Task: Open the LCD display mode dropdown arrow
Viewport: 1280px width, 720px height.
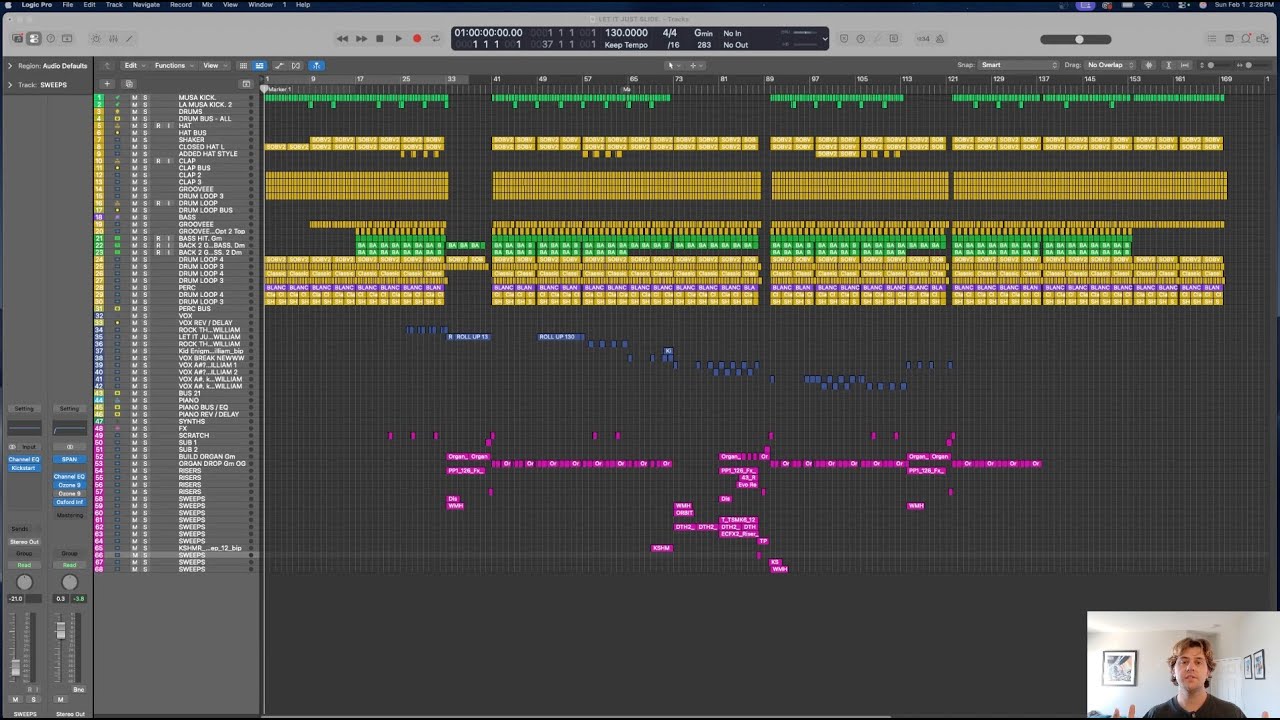Action: point(825,39)
